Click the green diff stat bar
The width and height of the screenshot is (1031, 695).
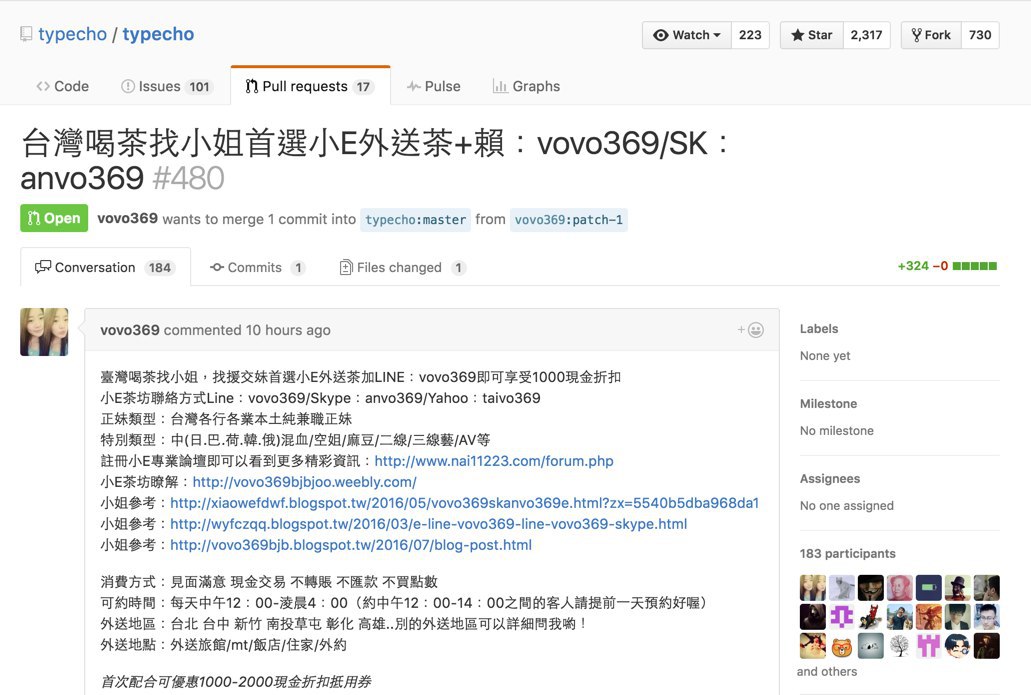975,266
